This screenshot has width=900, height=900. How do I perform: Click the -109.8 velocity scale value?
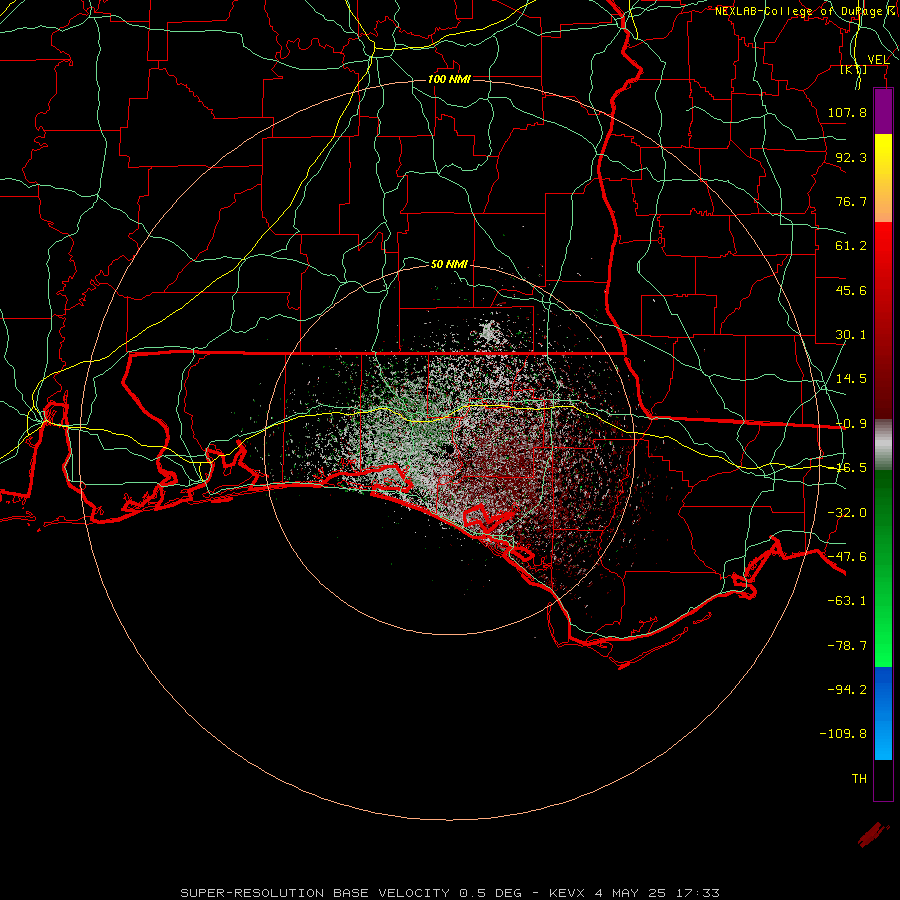click(844, 734)
